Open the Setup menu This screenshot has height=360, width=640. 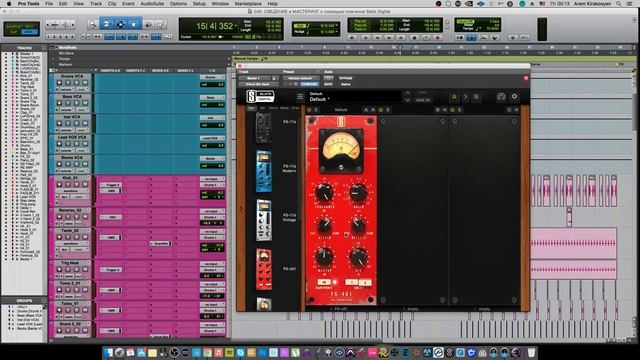pyautogui.click(x=199, y=4)
